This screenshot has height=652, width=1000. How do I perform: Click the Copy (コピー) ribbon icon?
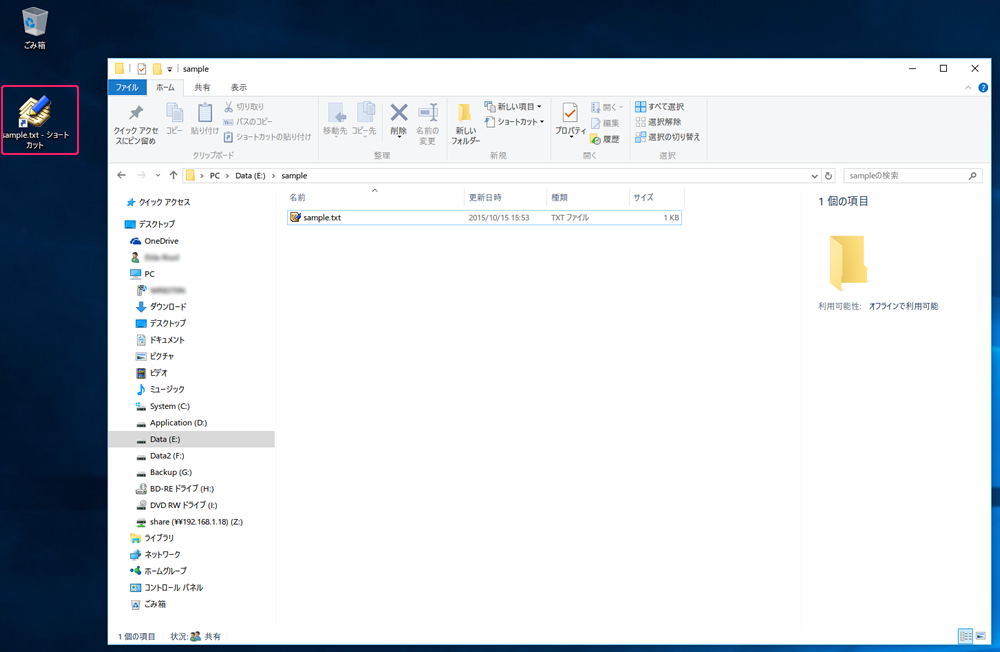pyautogui.click(x=174, y=119)
